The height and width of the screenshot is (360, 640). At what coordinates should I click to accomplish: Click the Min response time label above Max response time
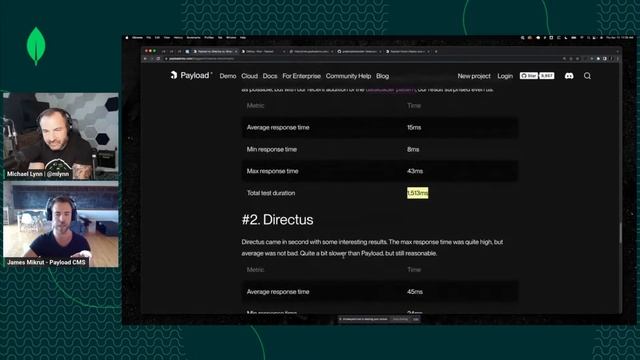coord(271,149)
